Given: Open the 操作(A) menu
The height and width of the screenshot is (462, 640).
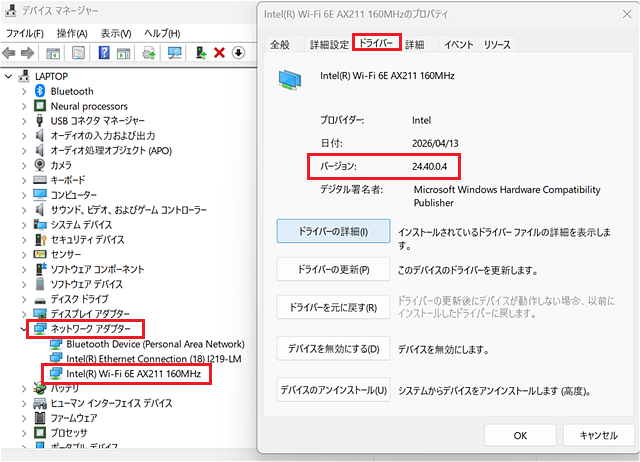Looking at the screenshot, I should click(72, 33).
